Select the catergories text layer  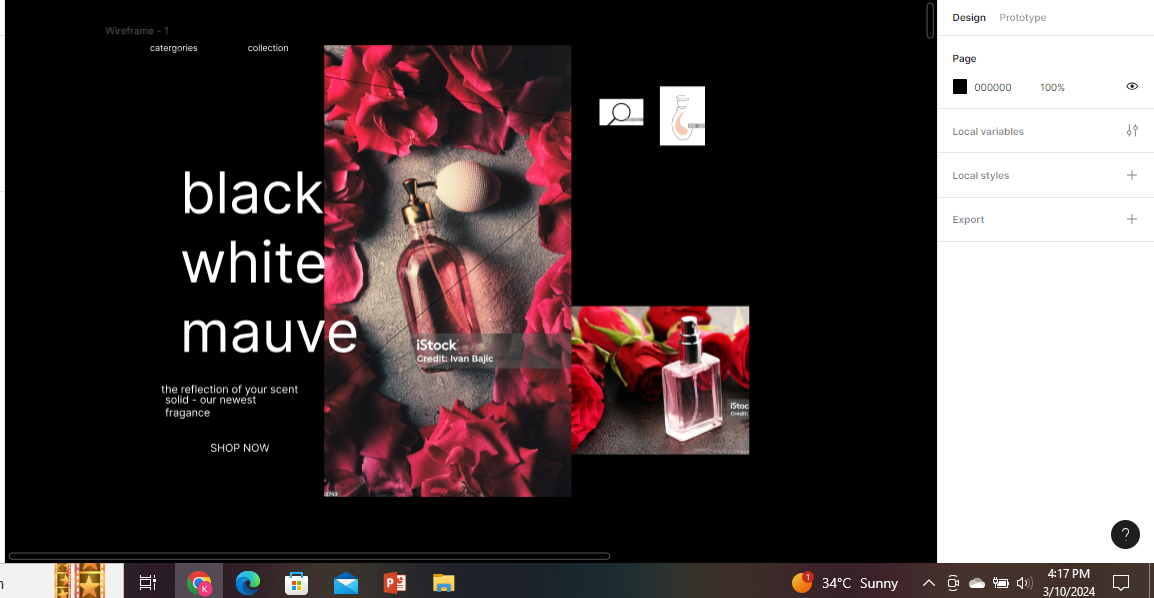tap(174, 48)
